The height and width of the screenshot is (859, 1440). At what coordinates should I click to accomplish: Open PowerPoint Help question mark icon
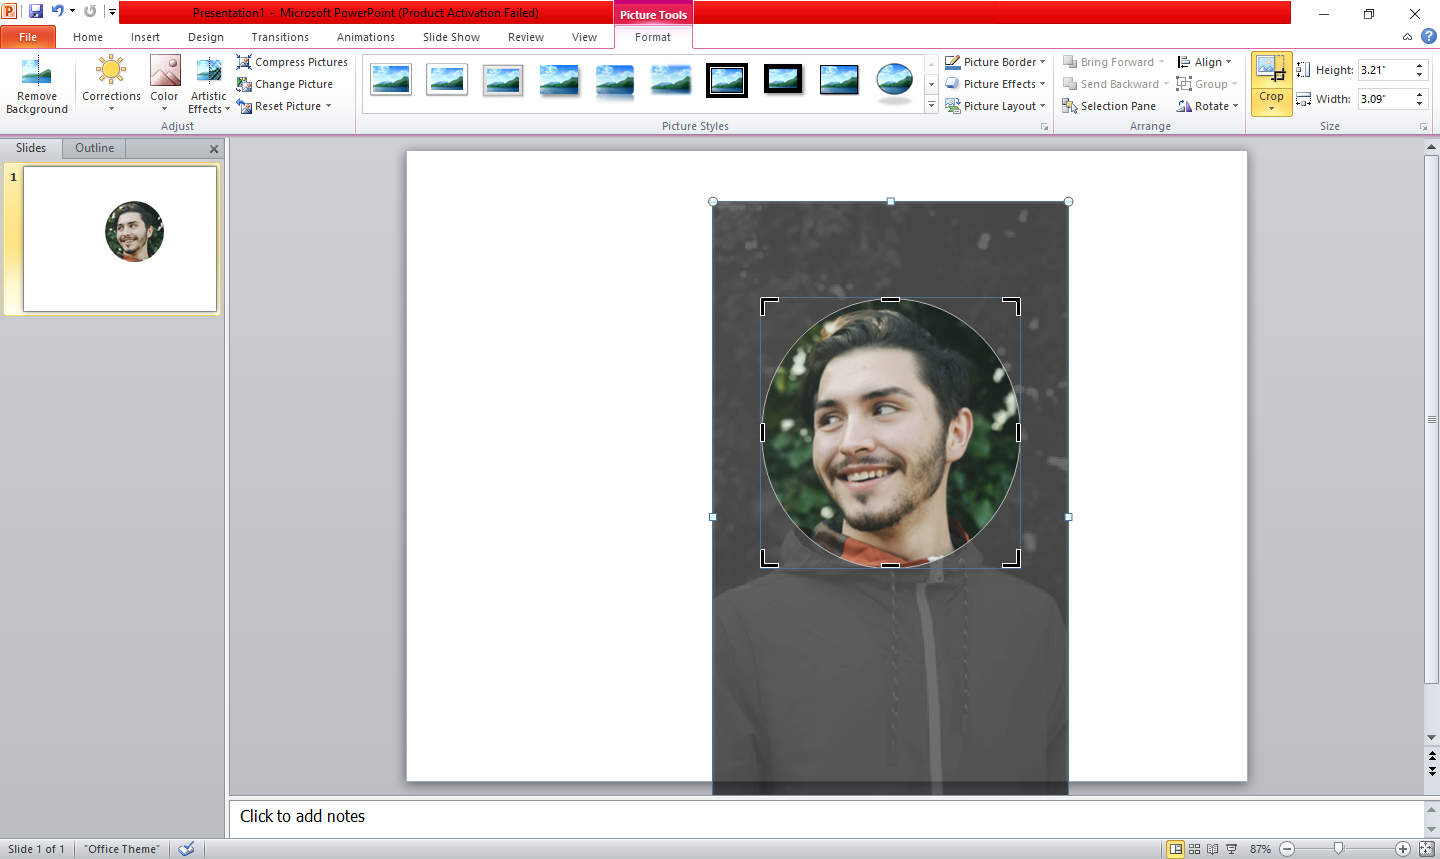pos(1429,37)
